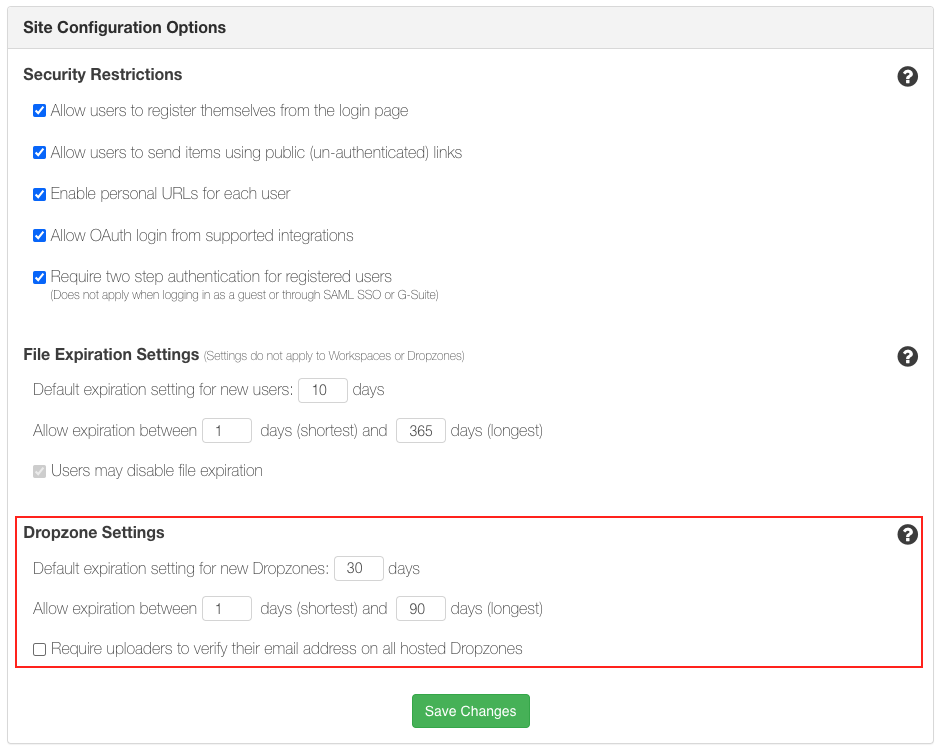This screenshot has height=752, width=943.
Task: Uncheck require two step authentication
Action: point(40,277)
